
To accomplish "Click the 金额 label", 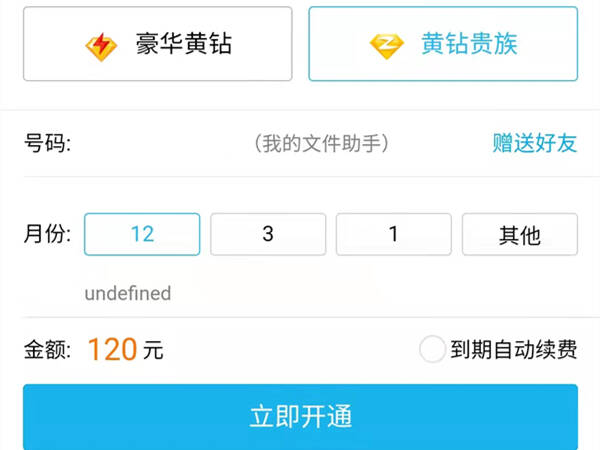I will (47, 350).
